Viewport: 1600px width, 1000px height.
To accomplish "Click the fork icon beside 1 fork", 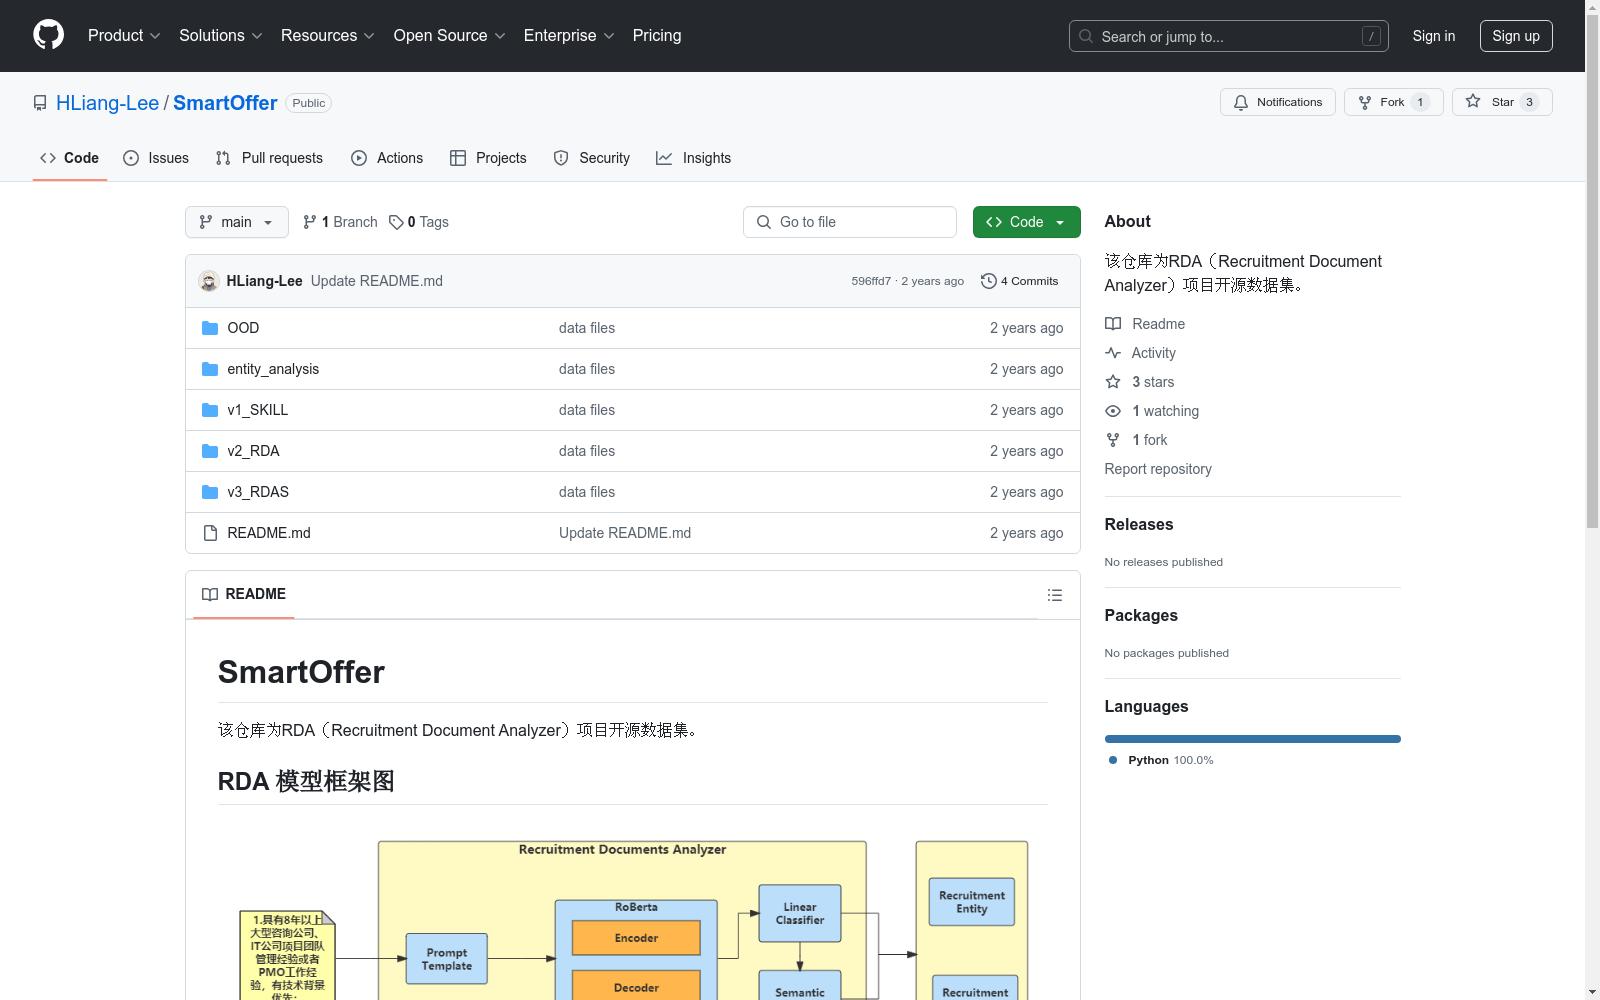I will pyautogui.click(x=1113, y=440).
